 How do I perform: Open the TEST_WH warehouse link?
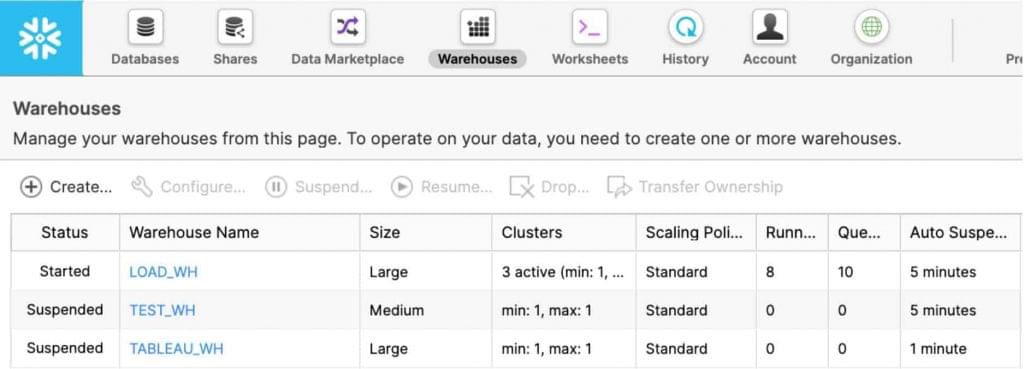pos(162,310)
